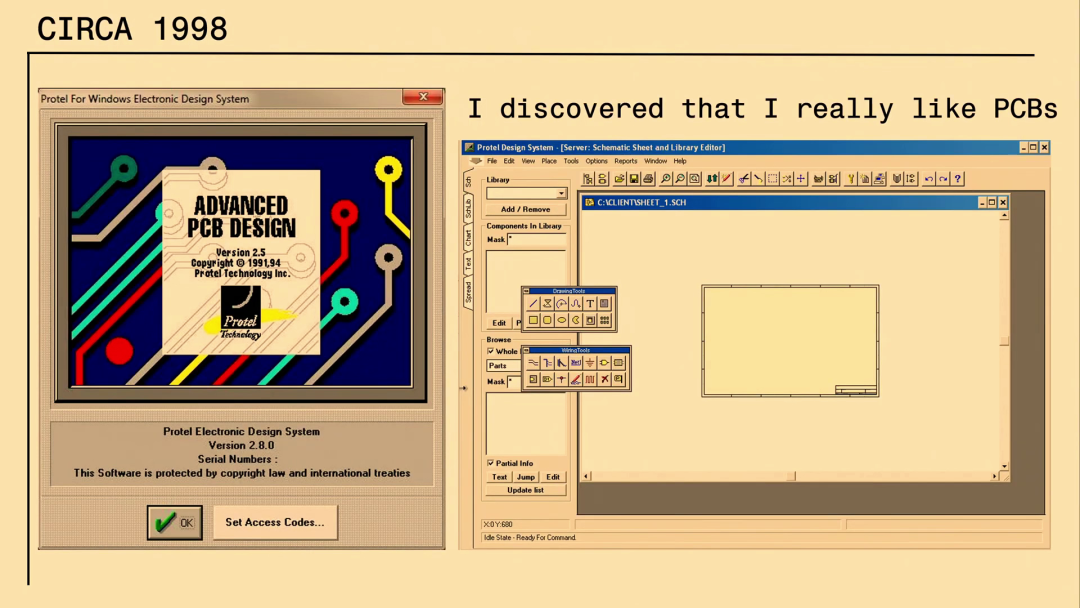Open the Window menu
Viewport: 1080px width, 608px height.
tap(655, 161)
